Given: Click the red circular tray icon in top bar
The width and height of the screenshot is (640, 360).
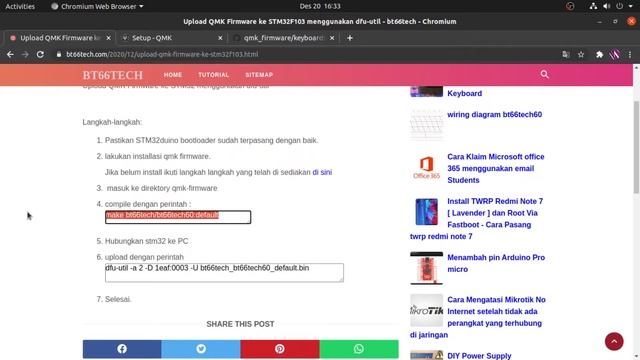Looking at the screenshot, I should [570, 6].
